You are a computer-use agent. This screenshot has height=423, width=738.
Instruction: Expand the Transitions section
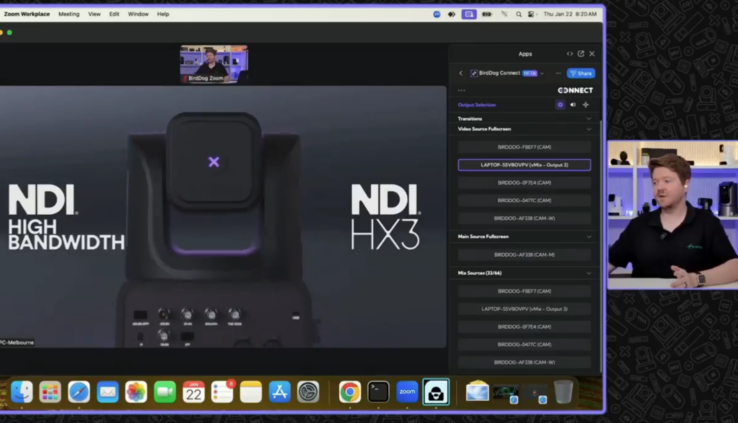click(588, 119)
